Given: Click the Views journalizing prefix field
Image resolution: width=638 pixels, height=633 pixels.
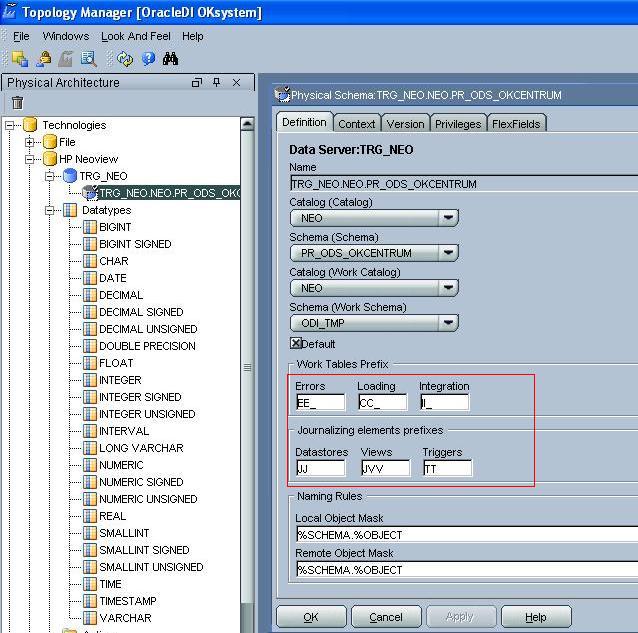Looking at the screenshot, I should point(386,468).
